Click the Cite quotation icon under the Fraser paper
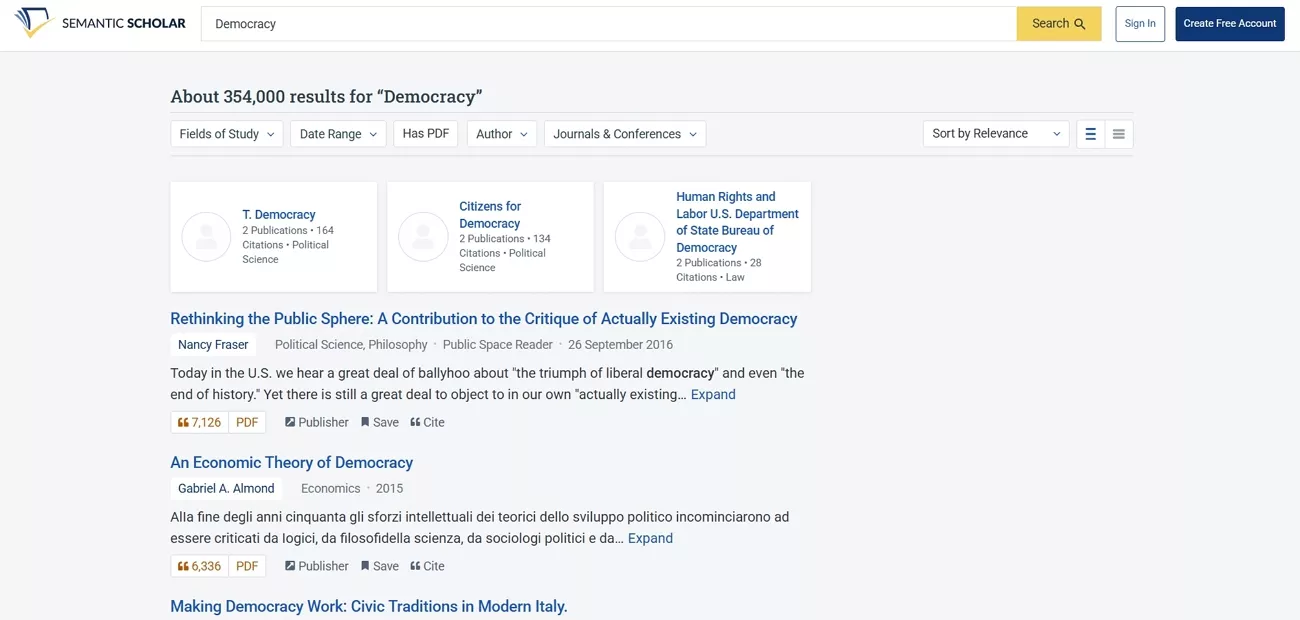 pyautogui.click(x=415, y=421)
